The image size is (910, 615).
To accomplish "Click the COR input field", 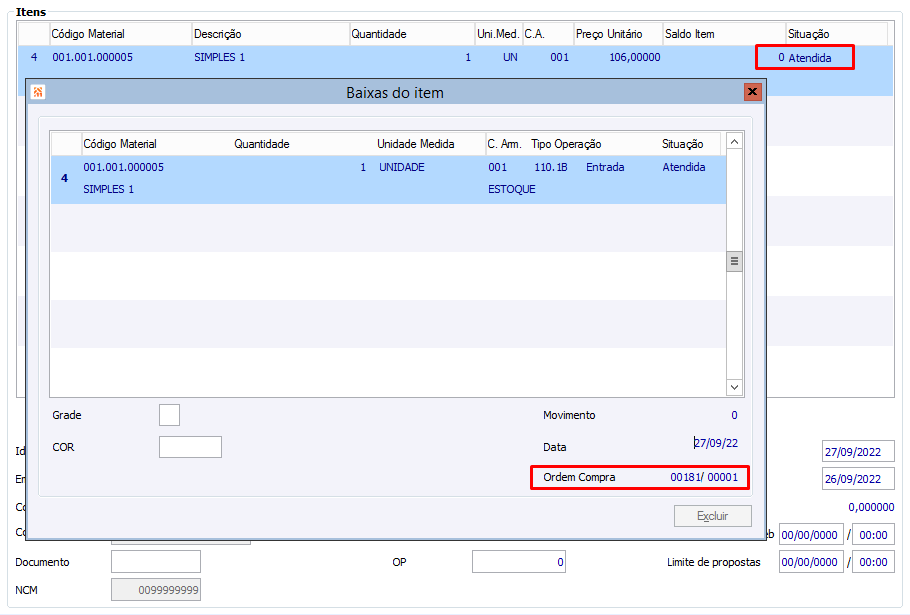I will [190, 447].
